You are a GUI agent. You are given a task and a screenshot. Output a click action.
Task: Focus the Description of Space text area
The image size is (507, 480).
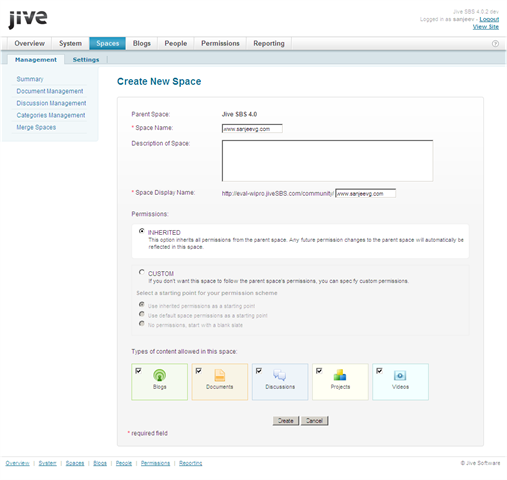pyautogui.click(x=327, y=161)
